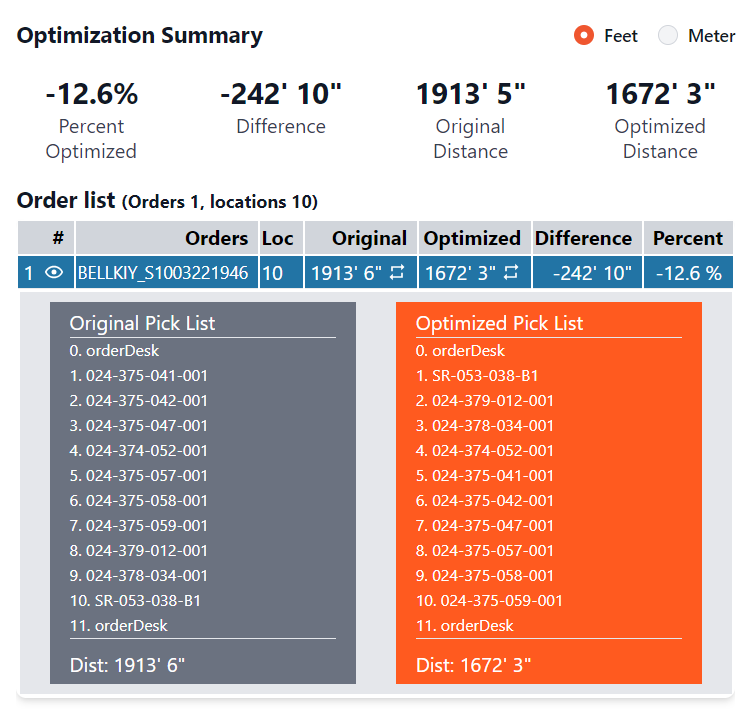Sort by the Loc column header
The image size is (749, 709).
(x=278, y=238)
